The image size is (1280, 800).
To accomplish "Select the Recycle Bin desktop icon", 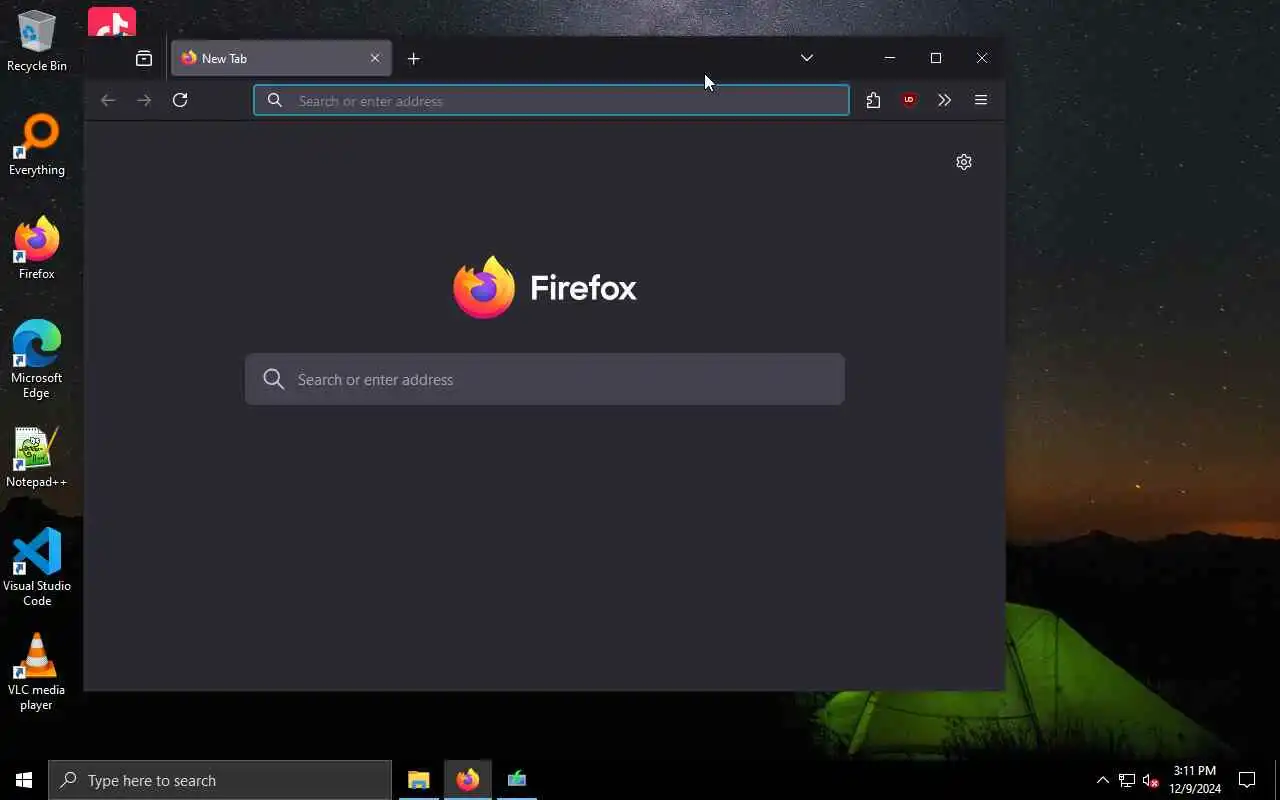I will (x=37, y=41).
